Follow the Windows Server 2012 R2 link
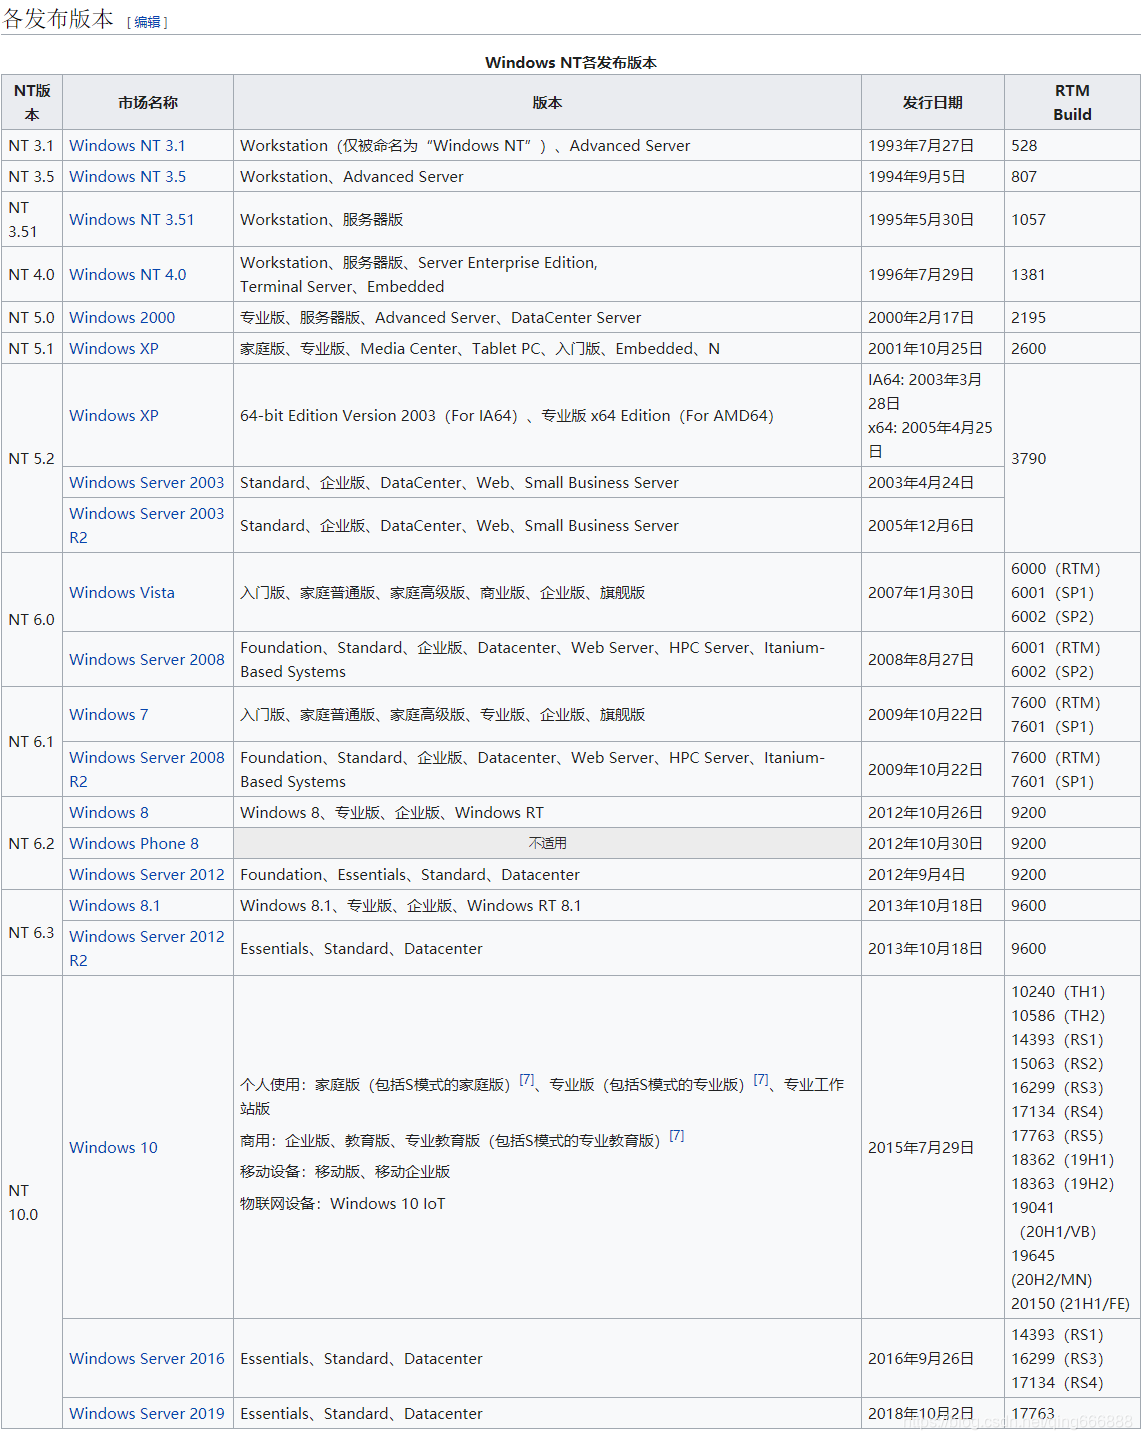 [x=147, y=948]
